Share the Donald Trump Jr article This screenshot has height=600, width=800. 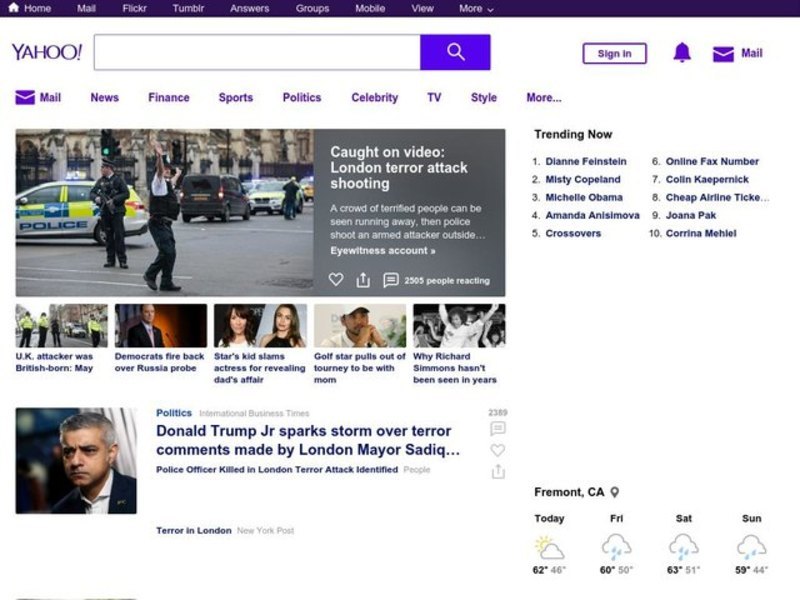(x=497, y=471)
